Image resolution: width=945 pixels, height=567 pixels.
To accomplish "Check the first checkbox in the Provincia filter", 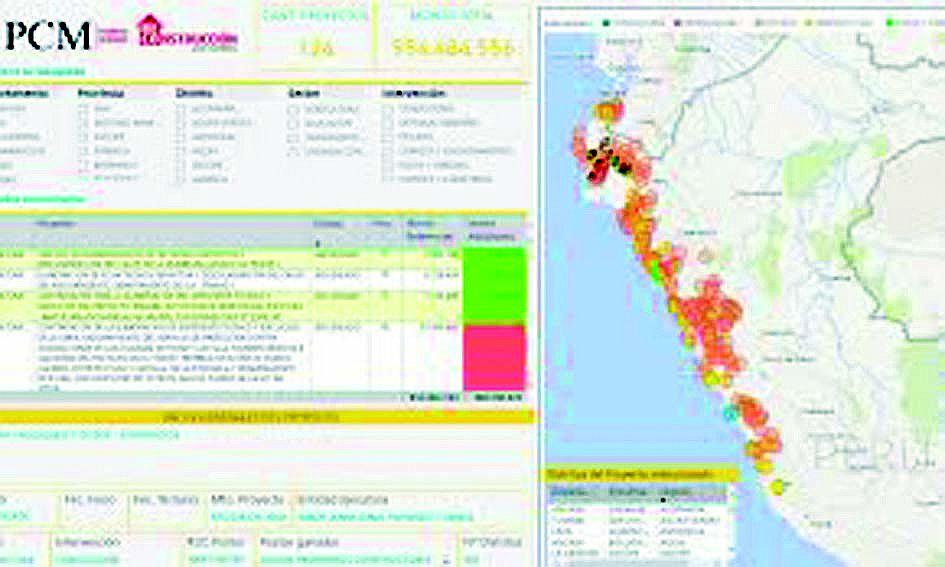I will [85, 108].
